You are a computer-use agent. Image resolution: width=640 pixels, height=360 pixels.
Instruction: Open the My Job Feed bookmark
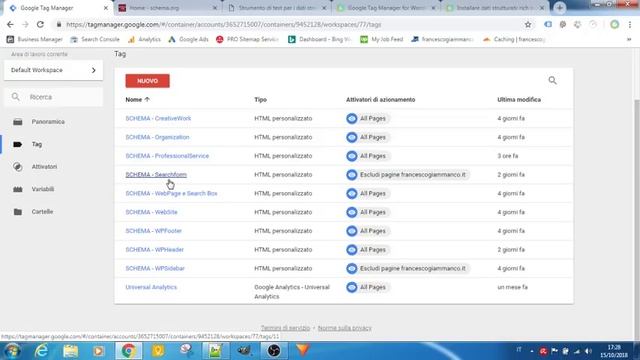[382, 39]
